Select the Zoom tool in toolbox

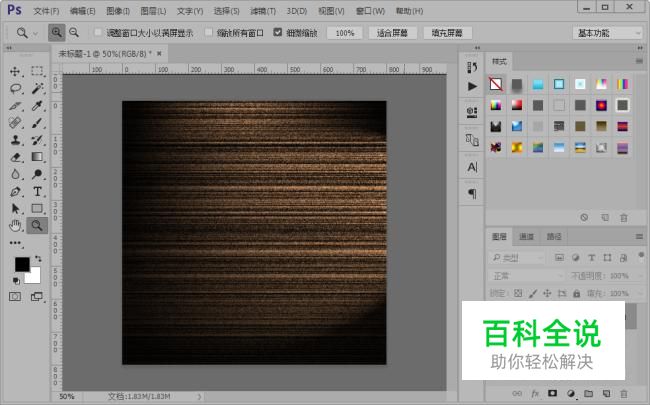(37, 226)
